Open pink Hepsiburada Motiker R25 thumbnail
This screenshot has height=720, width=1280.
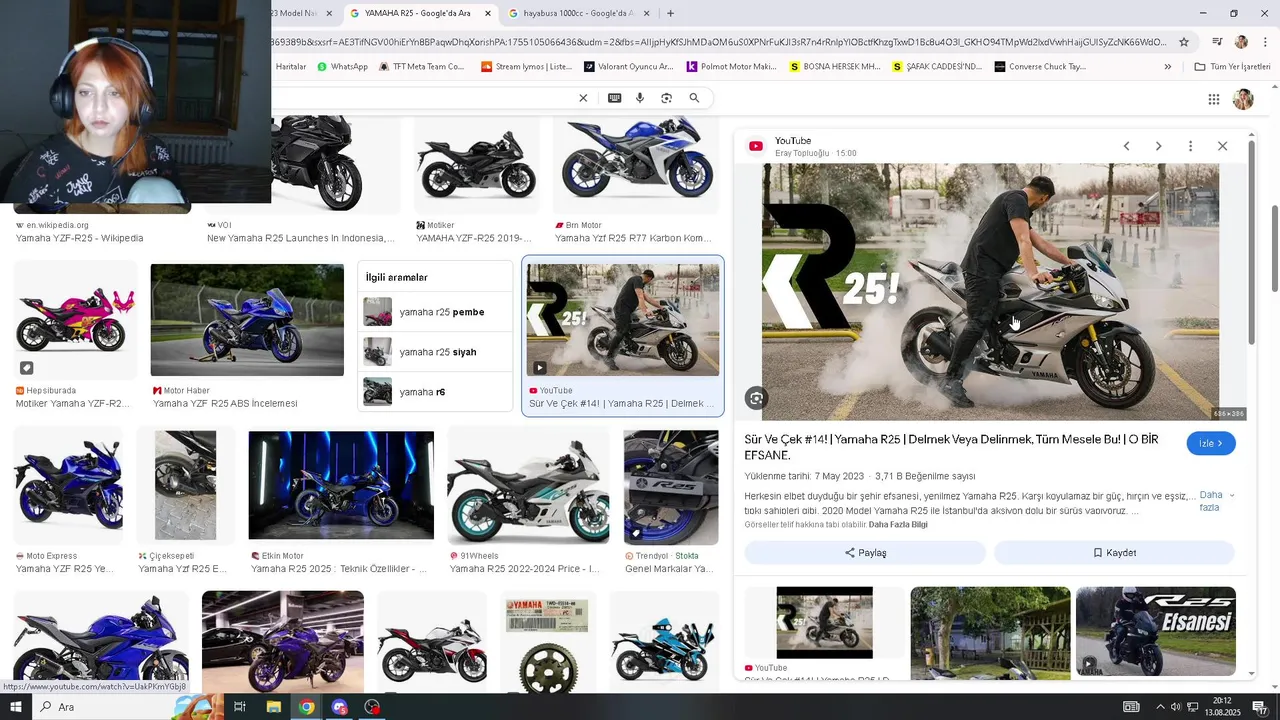75,319
